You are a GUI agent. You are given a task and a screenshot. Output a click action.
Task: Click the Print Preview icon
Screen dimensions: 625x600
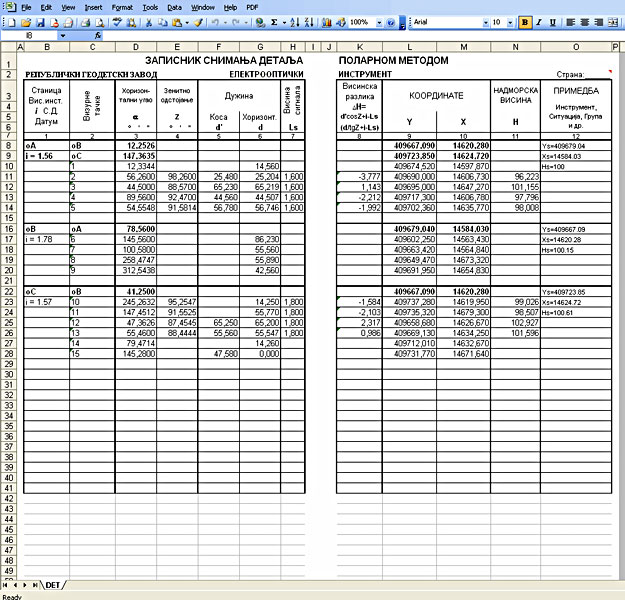[x=99, y=21]
